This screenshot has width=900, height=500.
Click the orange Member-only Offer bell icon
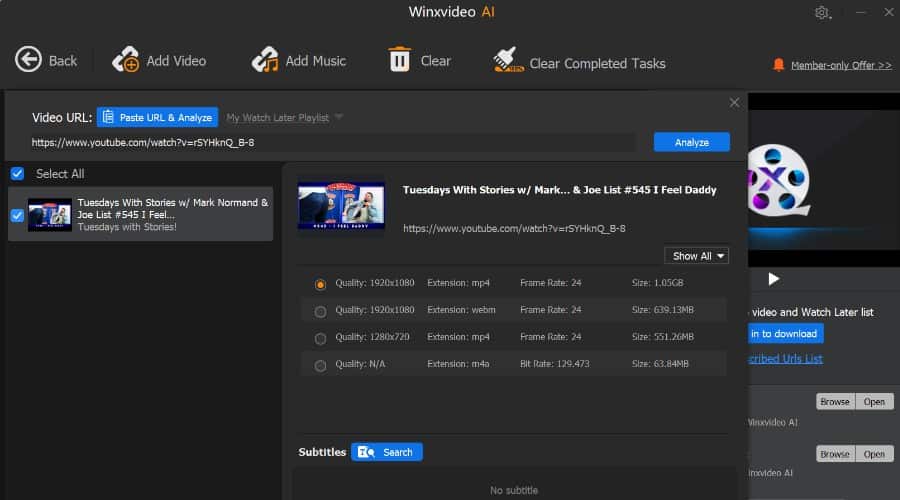778,65
